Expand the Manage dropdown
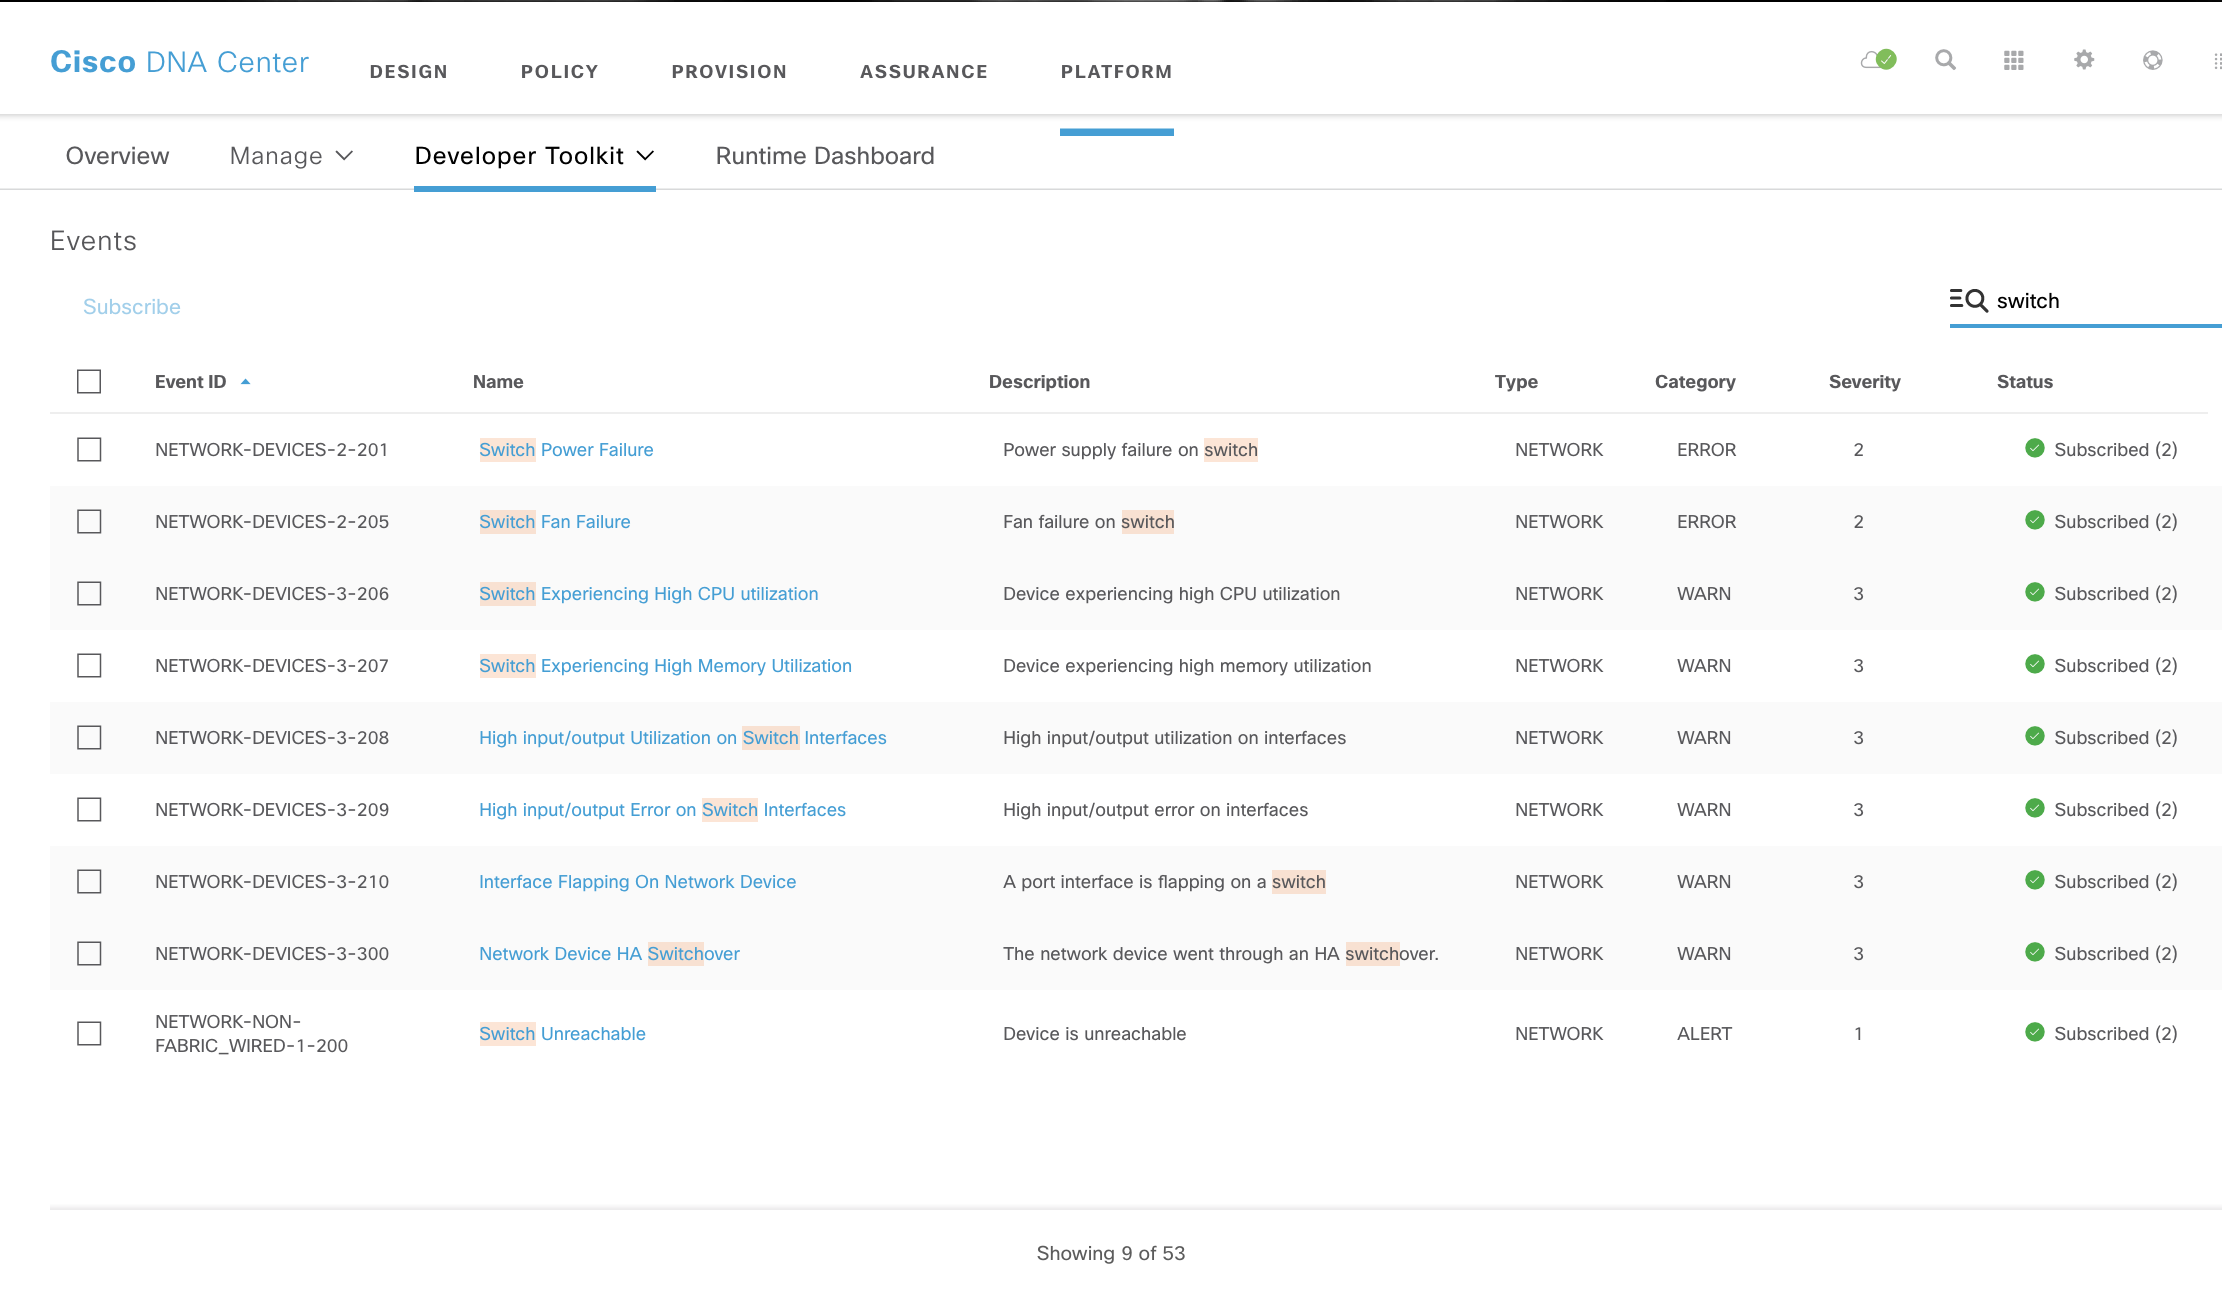The image size is (2222, 1314). (345, 156)
